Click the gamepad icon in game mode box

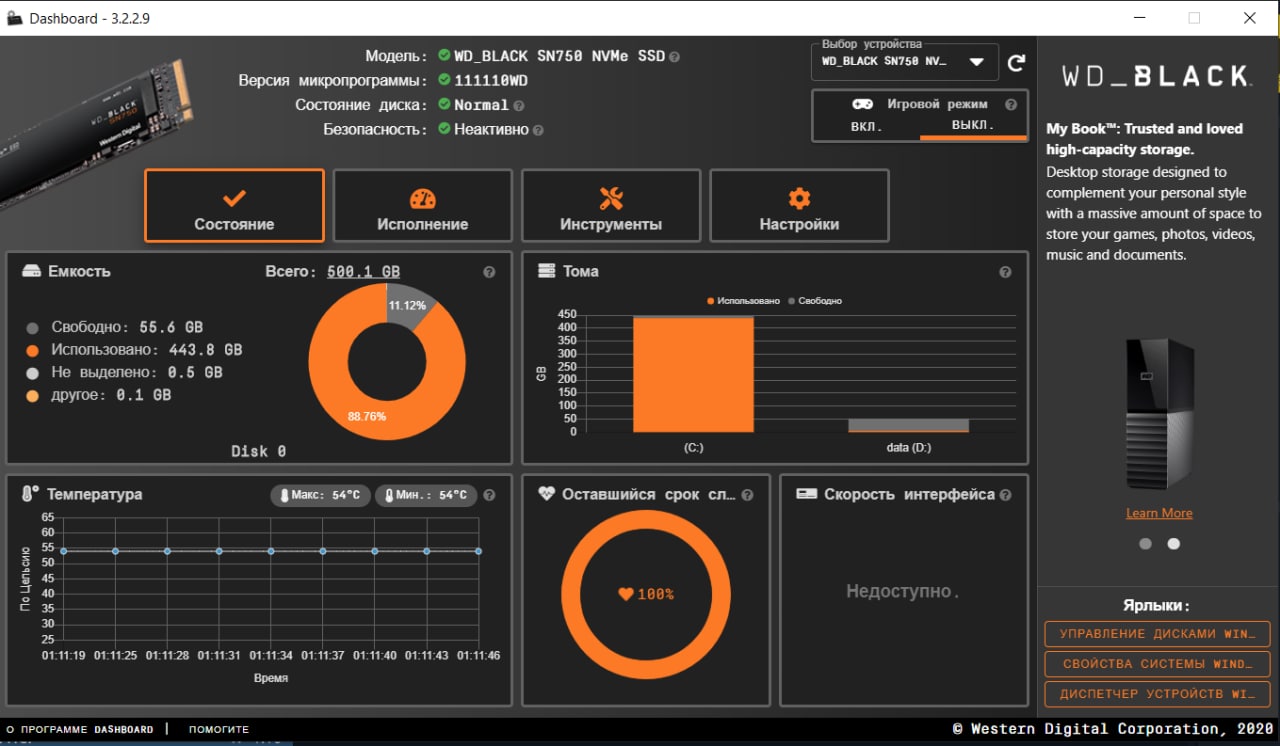(x=862, y=104)
